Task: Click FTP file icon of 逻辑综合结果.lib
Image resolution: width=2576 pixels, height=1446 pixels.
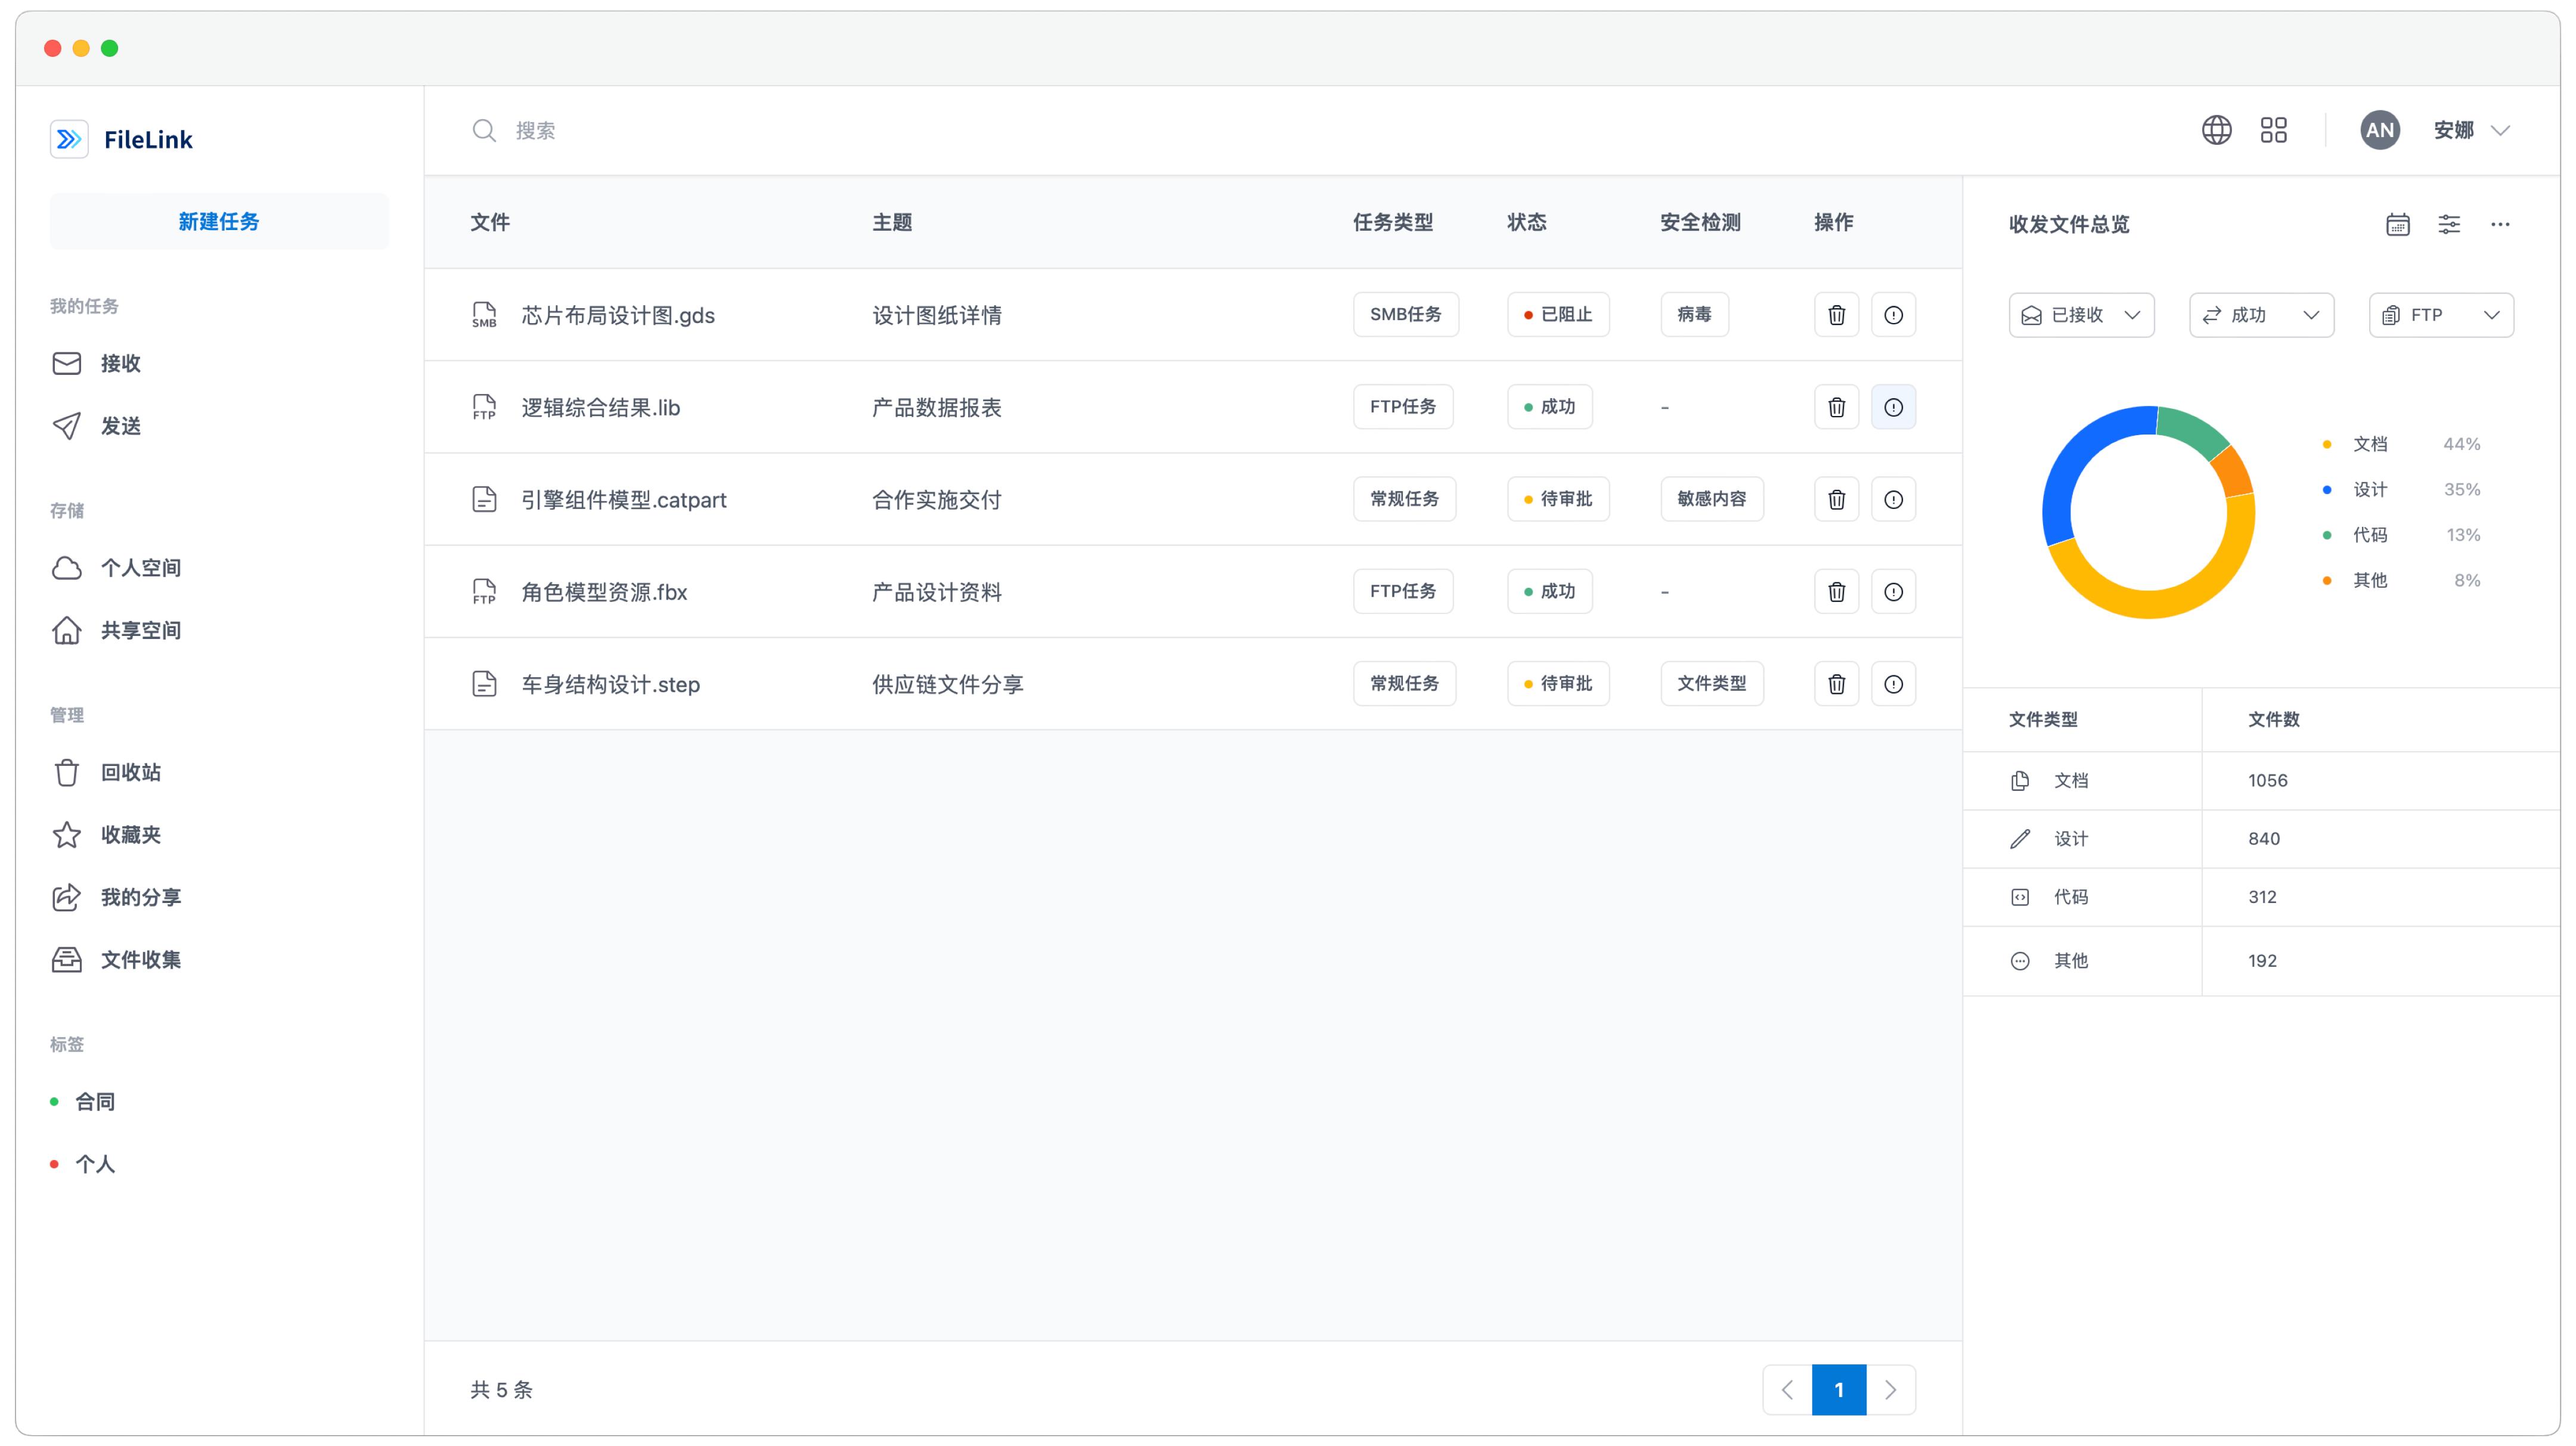Action: (484, 407)
